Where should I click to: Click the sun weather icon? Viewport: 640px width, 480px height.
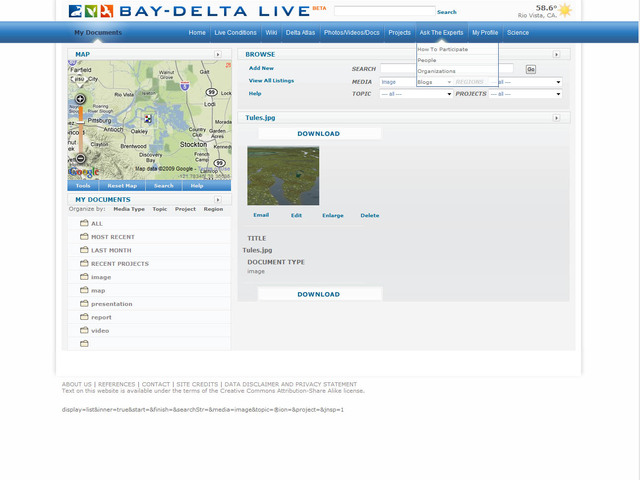[565, 10]
